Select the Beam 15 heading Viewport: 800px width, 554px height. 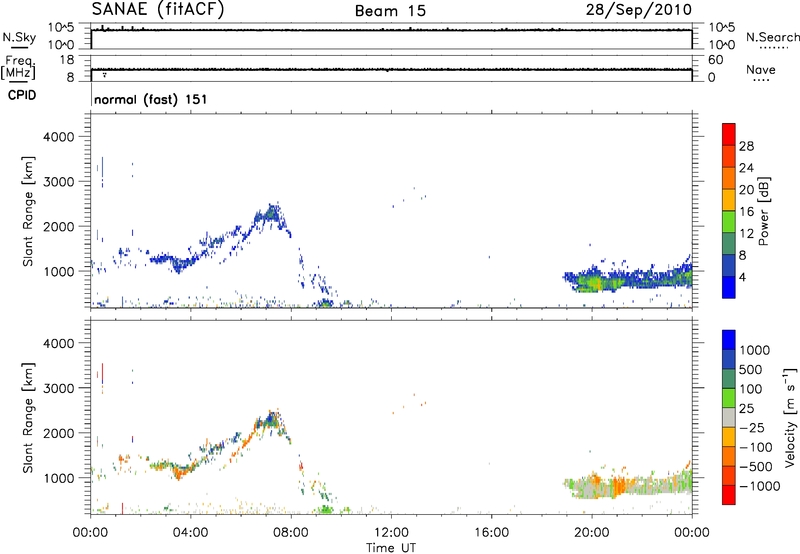(x=390, y=11)
